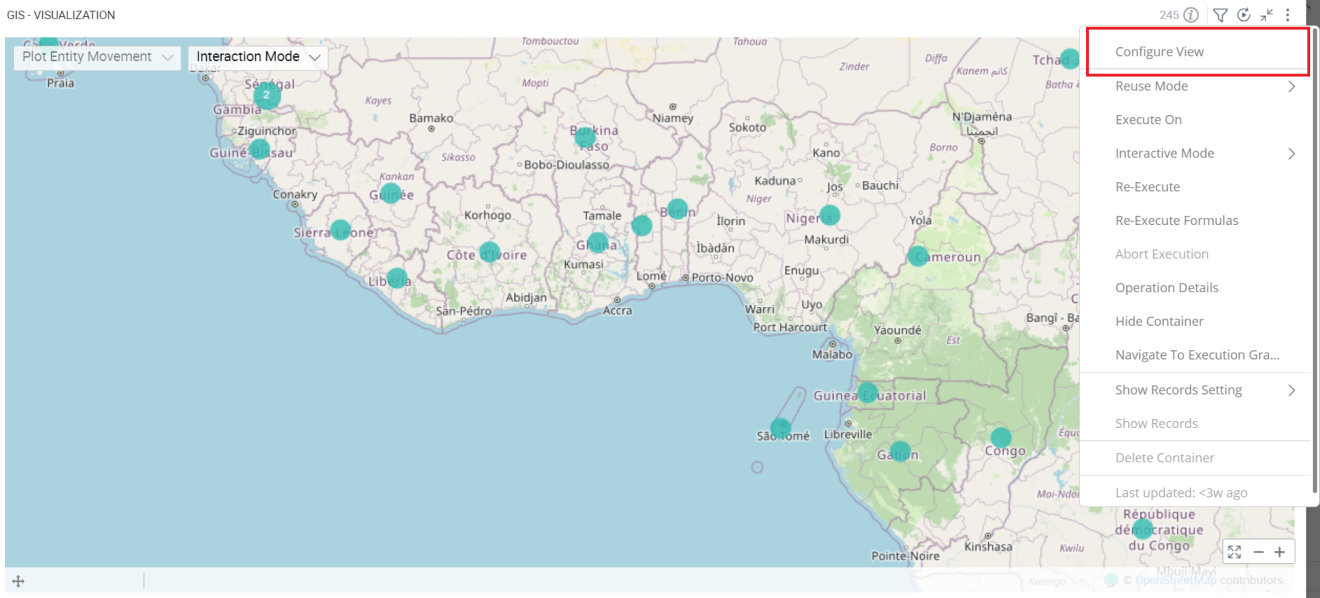
Task: Expand the Reuse Mode submenu arrow
Action: (x=1292, y=86)
